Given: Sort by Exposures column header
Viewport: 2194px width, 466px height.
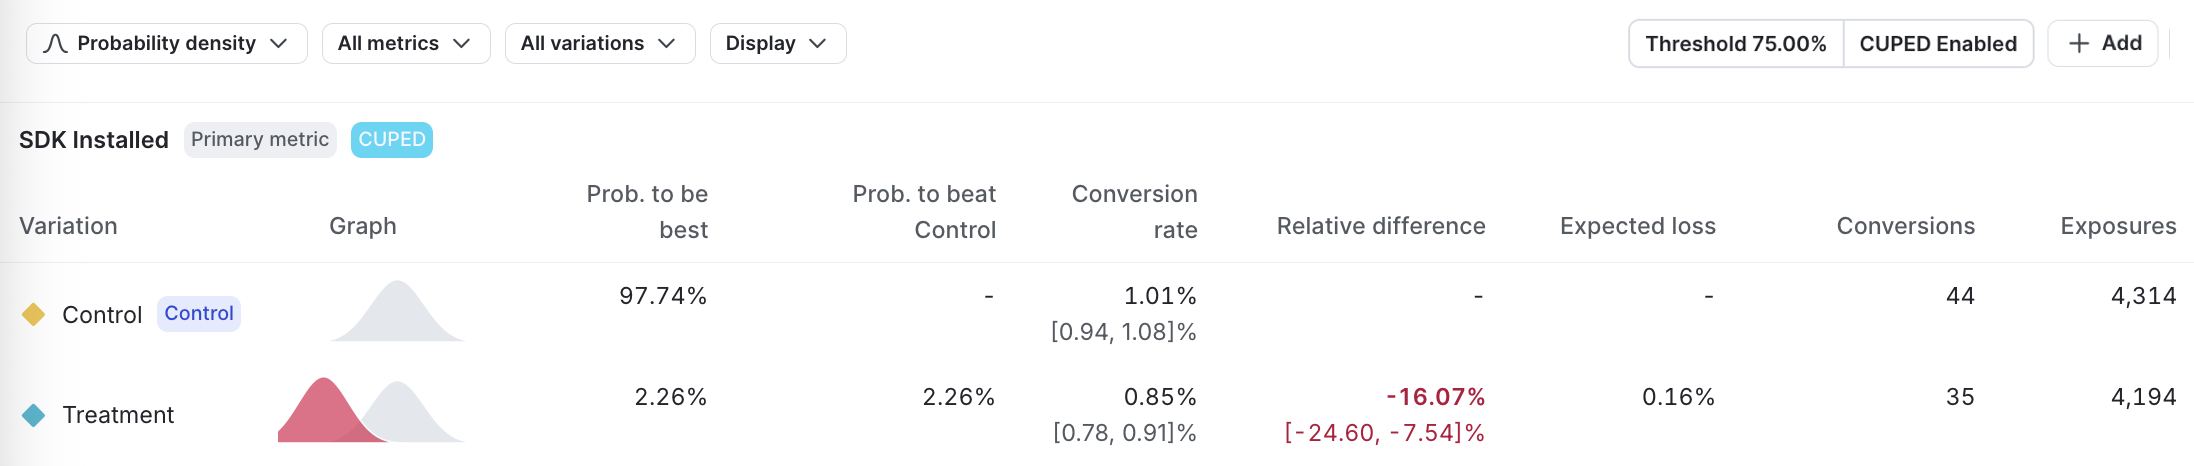Looking at the screenshot, I should pos(2118,226).
